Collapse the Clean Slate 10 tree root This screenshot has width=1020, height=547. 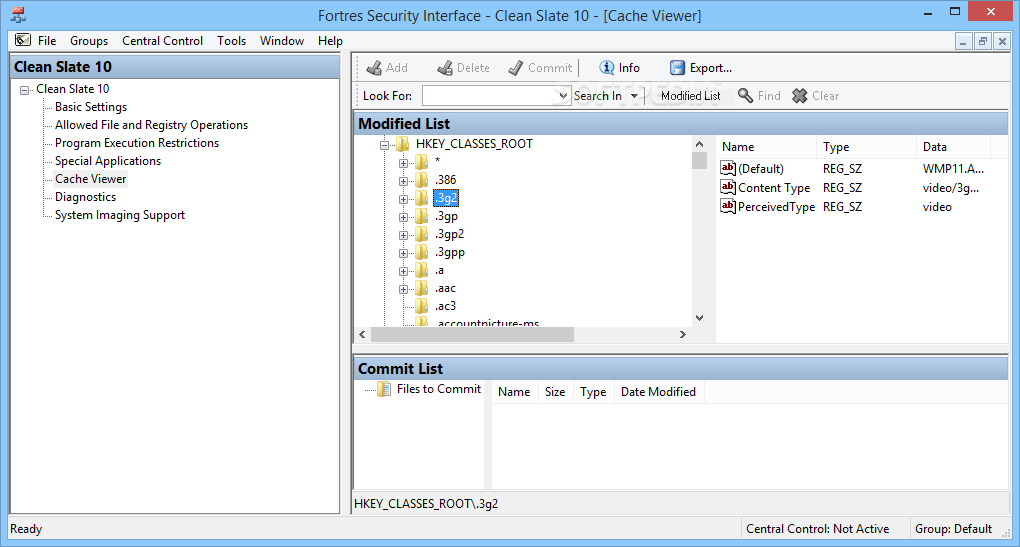pos(25,90)
